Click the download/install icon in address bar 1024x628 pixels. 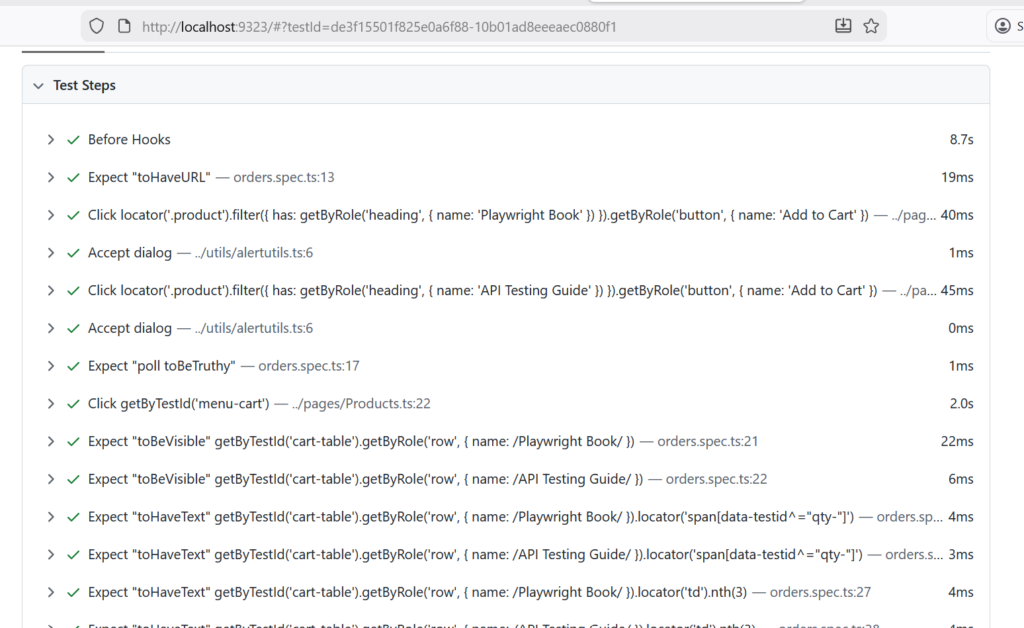point(843,26)
